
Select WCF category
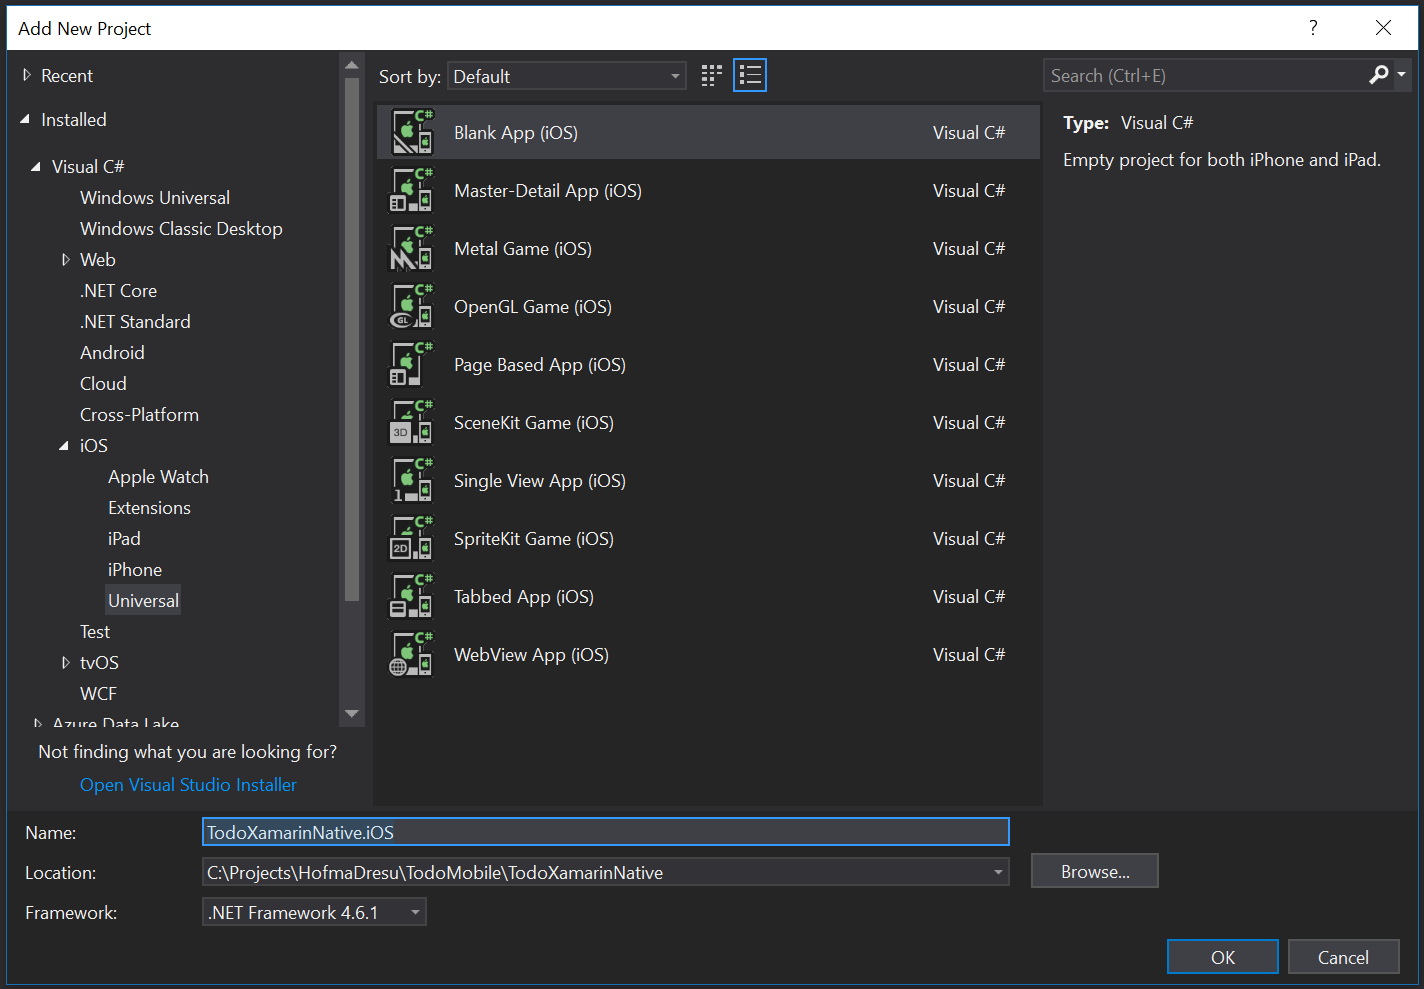coord(98,694)
